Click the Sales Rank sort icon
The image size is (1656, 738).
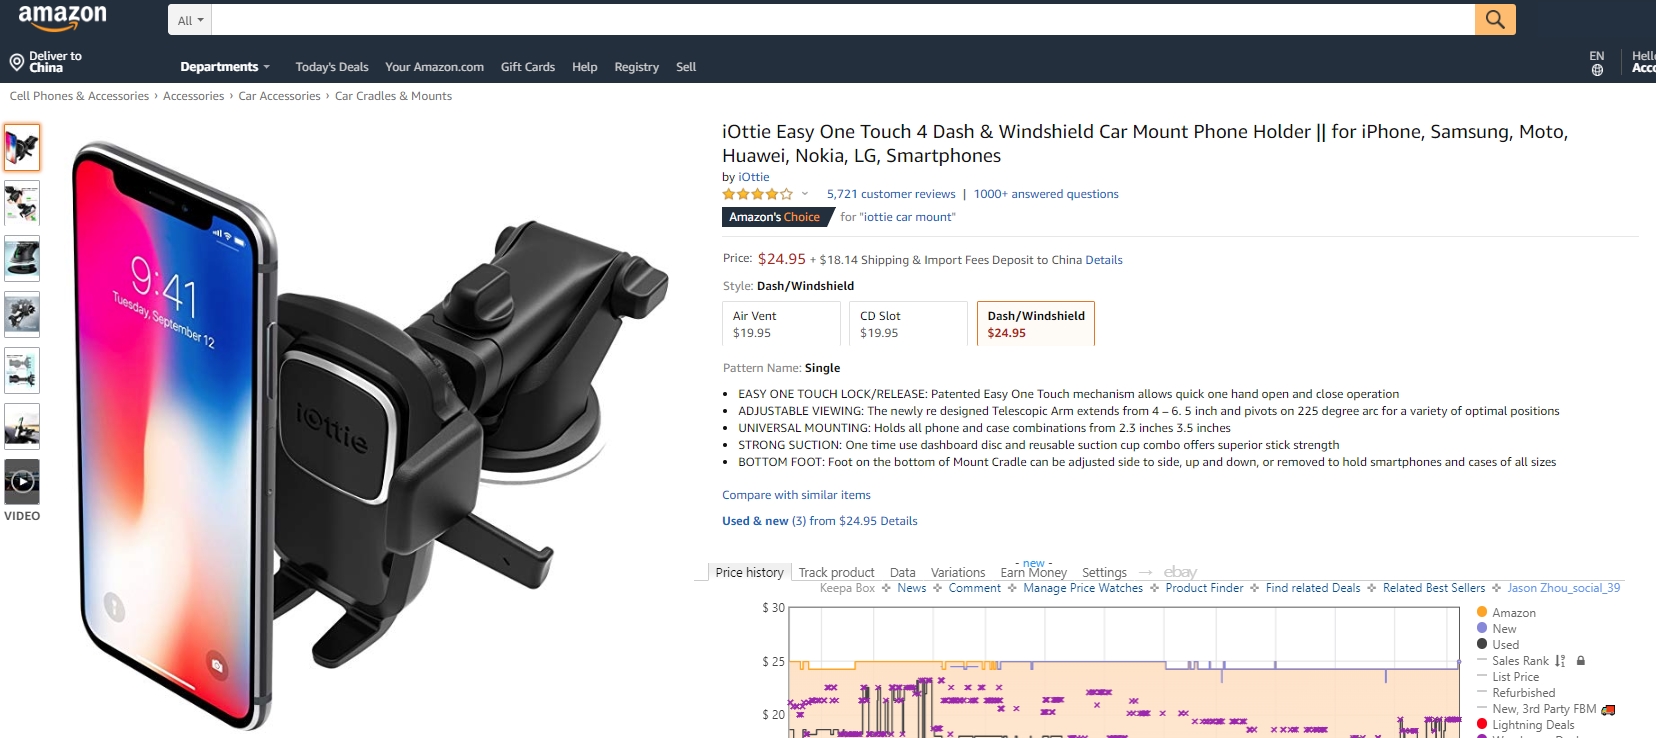pos(1560,661)
